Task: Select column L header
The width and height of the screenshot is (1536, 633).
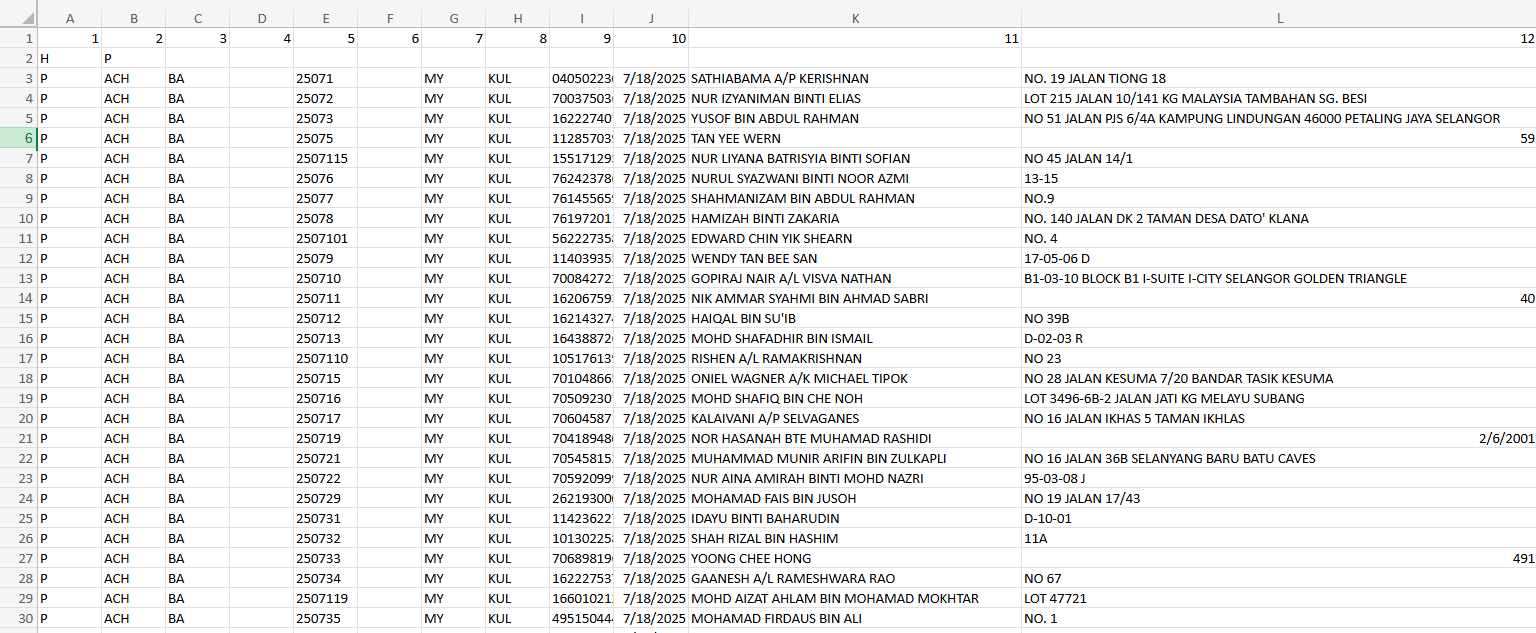Action: point(1279,18)
